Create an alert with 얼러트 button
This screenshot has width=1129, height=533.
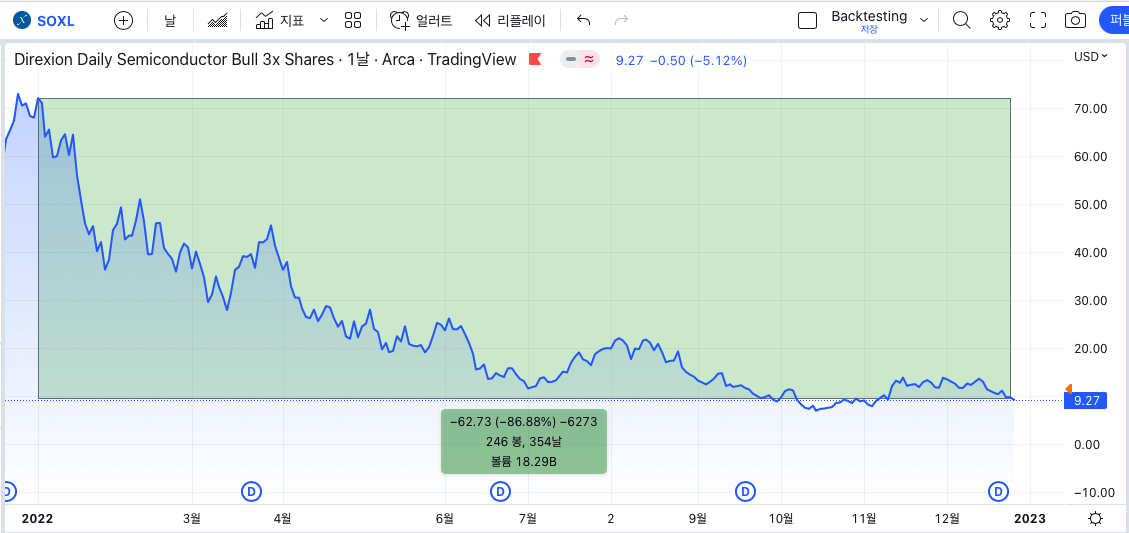click(421, 20)
